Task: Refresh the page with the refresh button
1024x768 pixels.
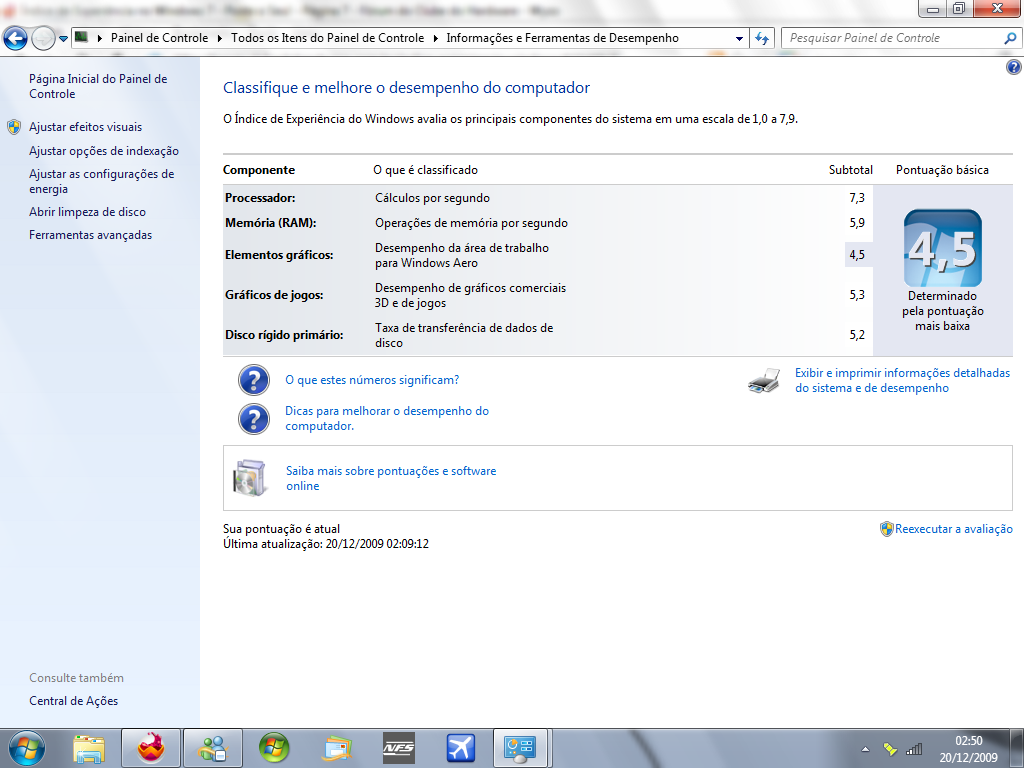Action: click(x=761, y=39)
